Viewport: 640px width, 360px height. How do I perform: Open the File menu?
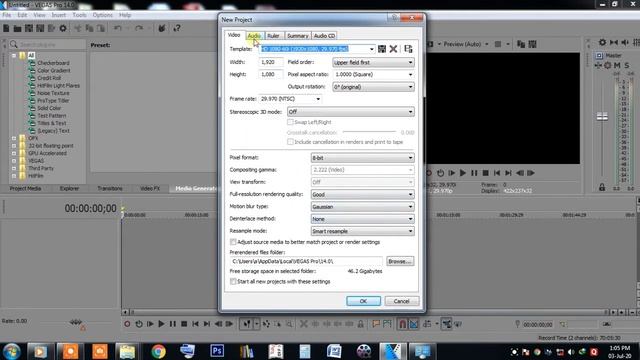tap(7, 15)
